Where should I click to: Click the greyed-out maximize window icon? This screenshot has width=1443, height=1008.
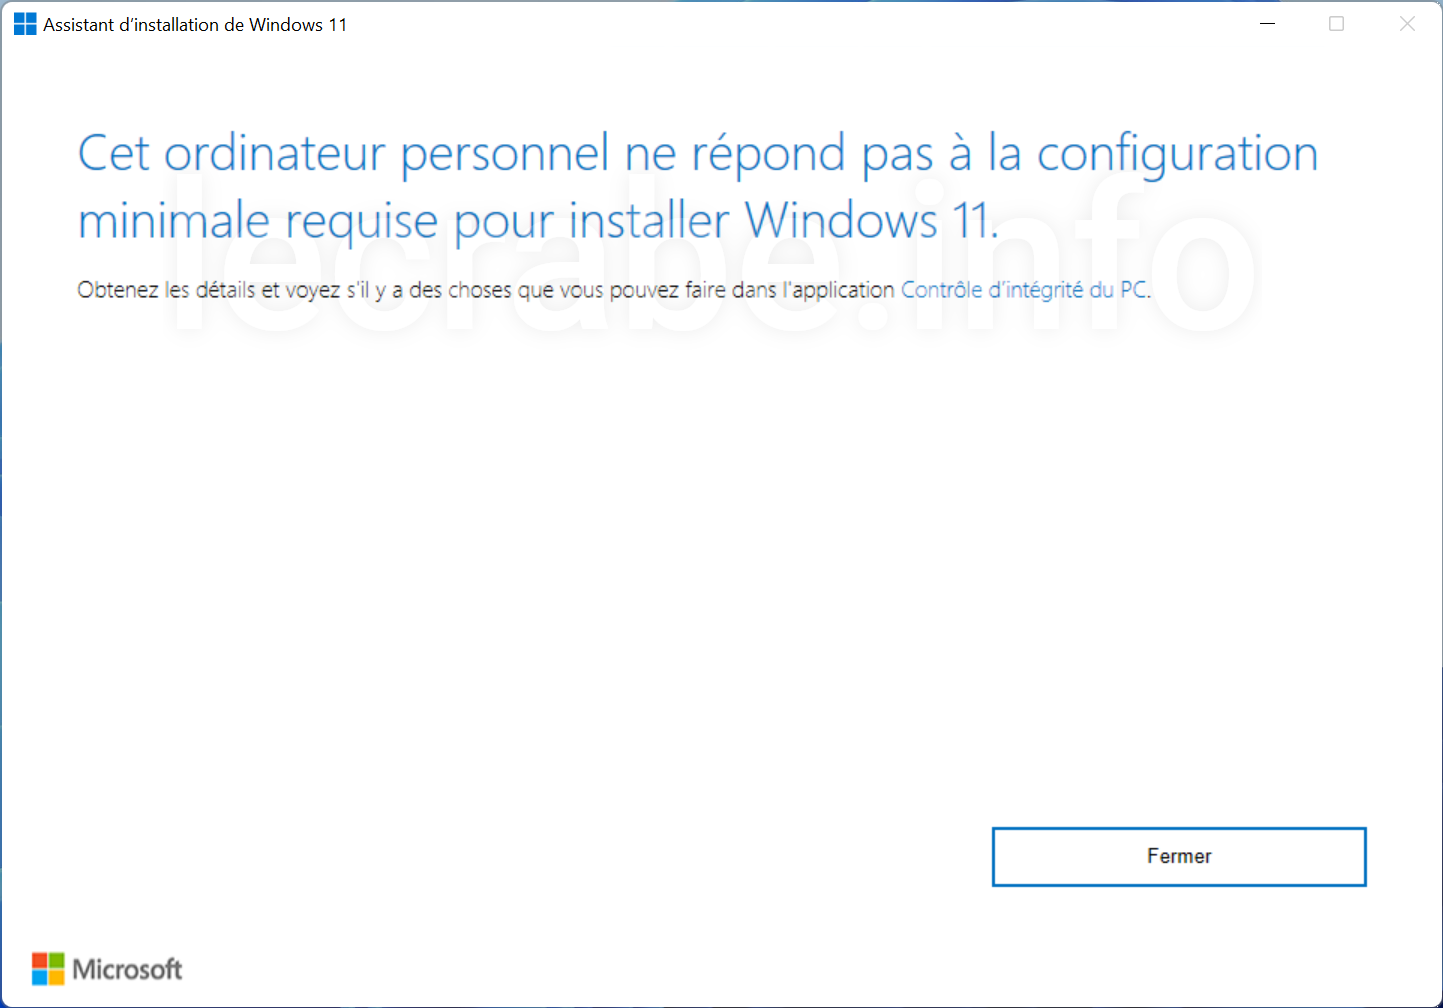1336,24
